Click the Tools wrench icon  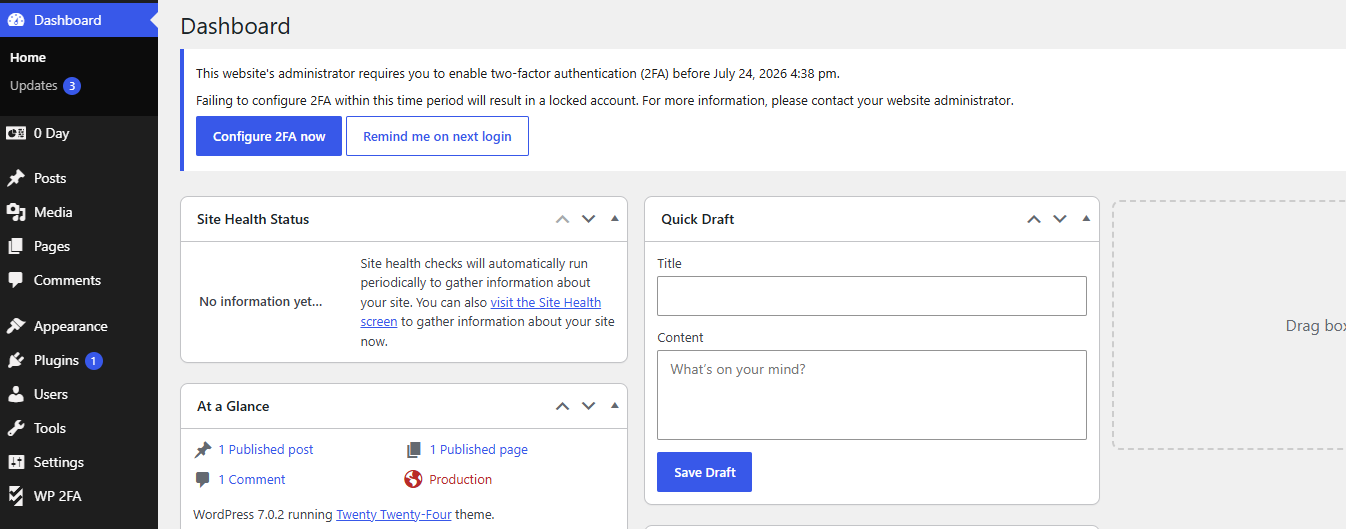pyautogui.click(x=16, y=428)
